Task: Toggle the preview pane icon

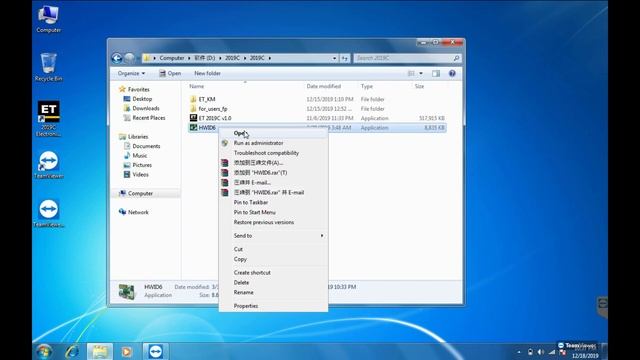Action: pos(436,73)
